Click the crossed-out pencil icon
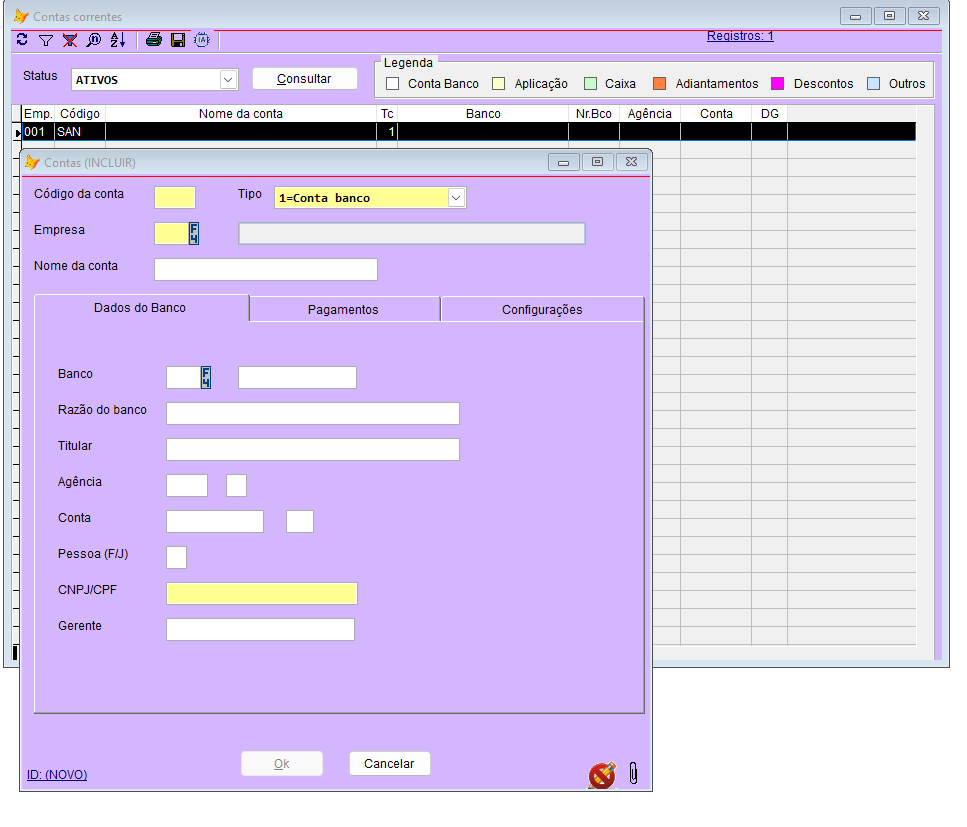The width and height of the screenshot is (967, 827). [602, 775]
